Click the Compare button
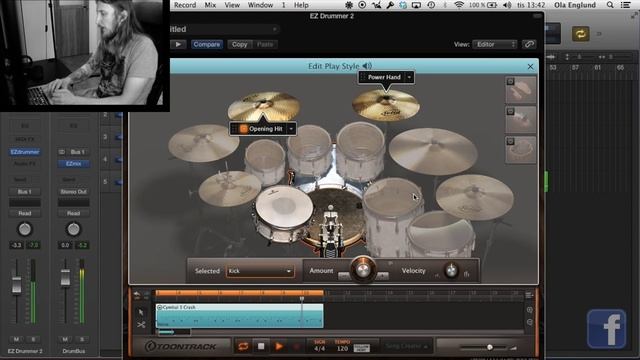 pos(207,44)
